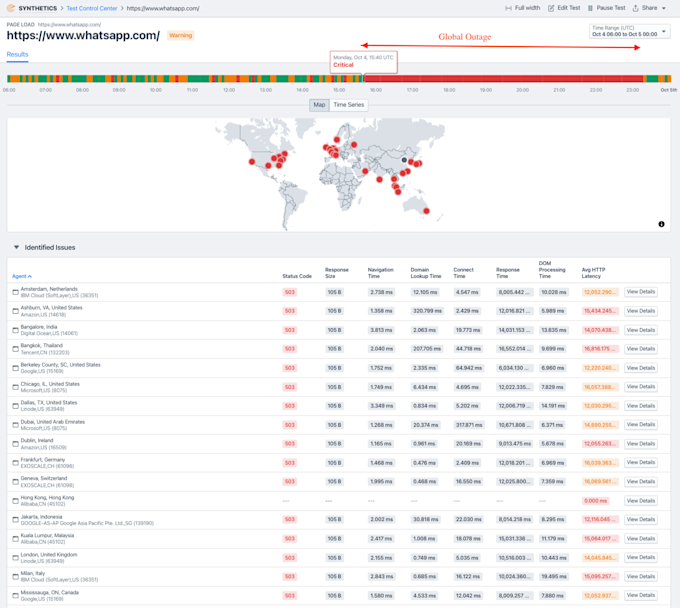Screen dimensions: 680x608
Task: Click the Domain Lookup Time column header
Action: [x=425, y=273]
